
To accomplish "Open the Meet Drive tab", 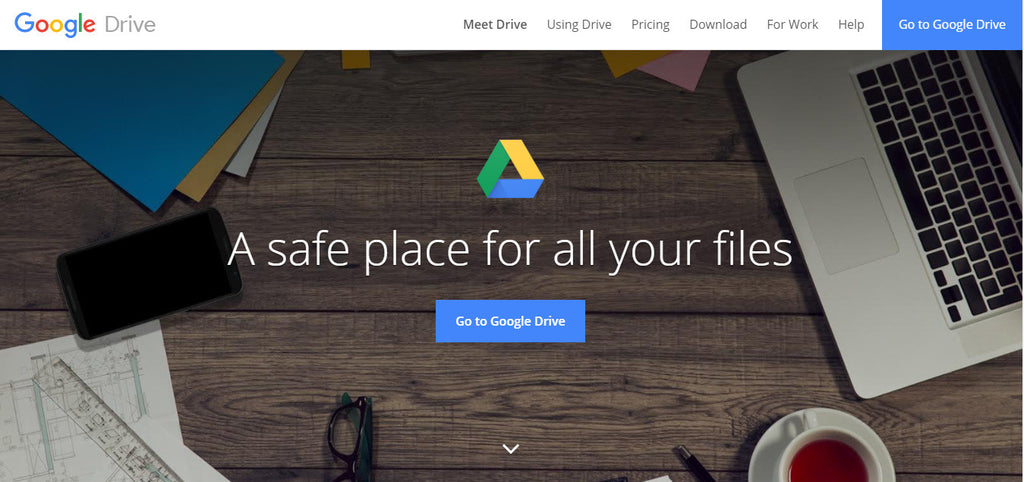I will (x=495, y=25).
